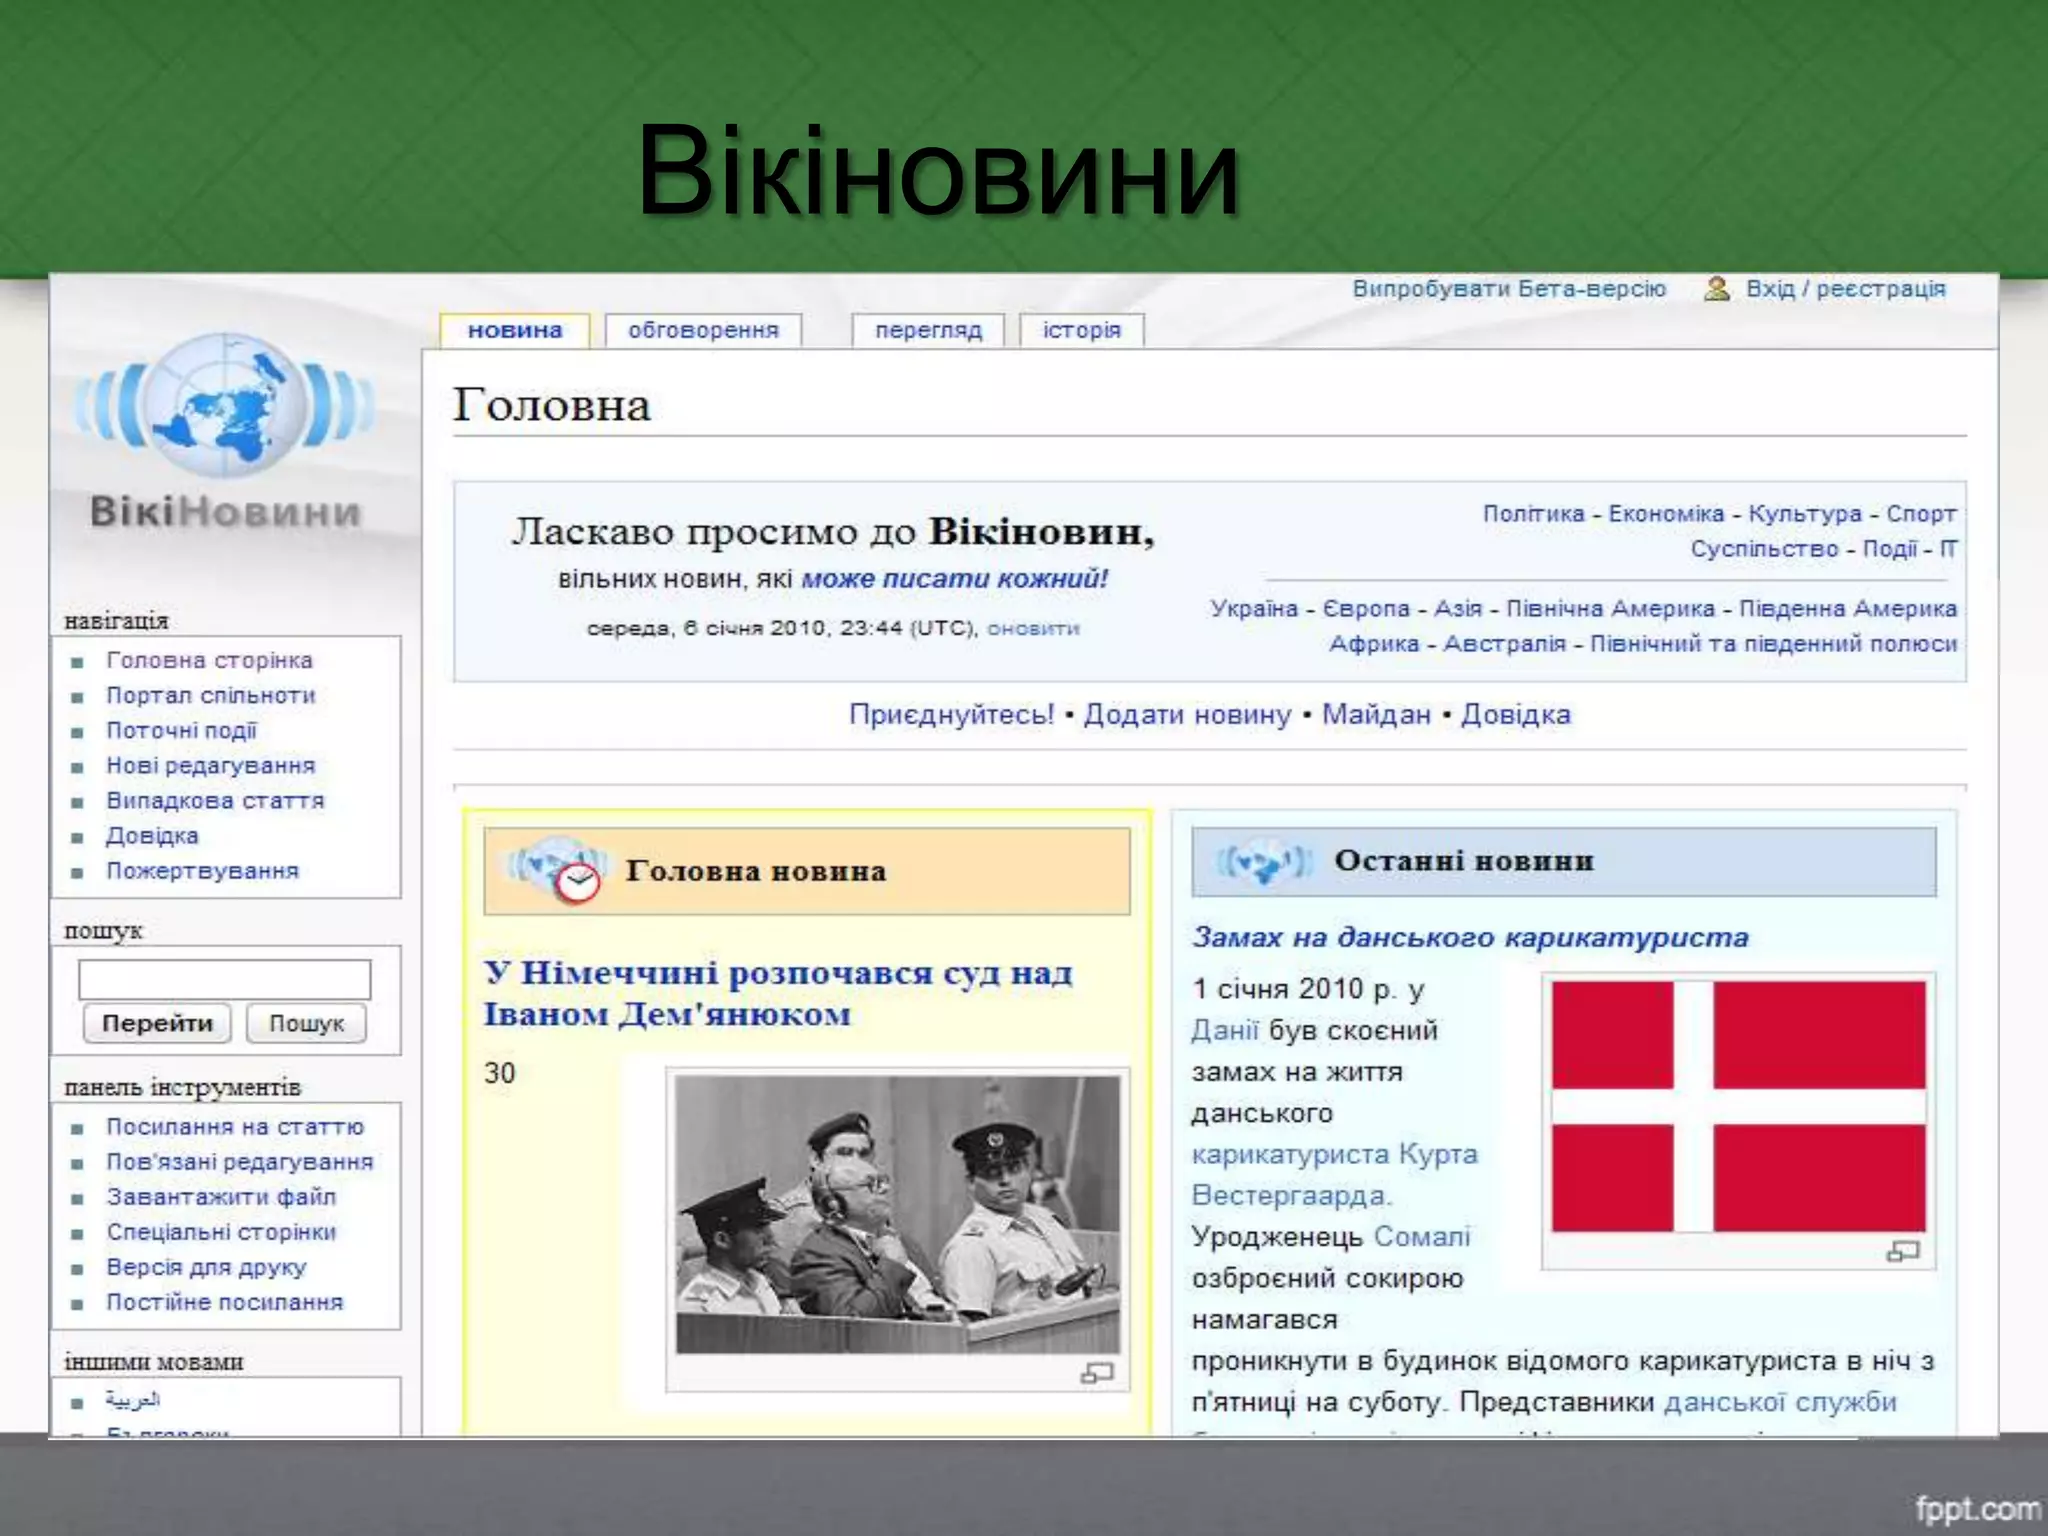The width and height of the screenshot is (2048, 1536).
Task: Open the Культура category
Action: point(1805,514)
